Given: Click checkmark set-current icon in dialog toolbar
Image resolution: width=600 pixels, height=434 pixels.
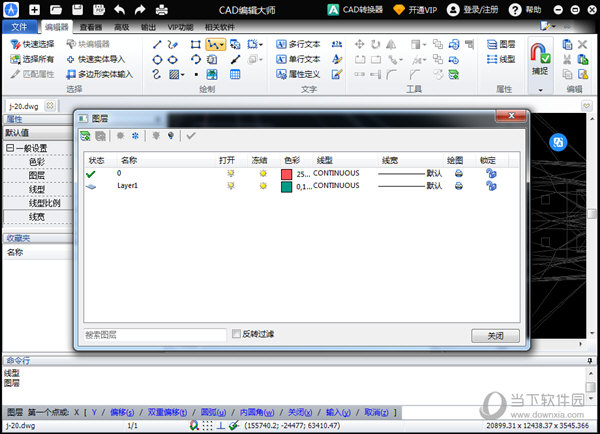Looking at the screenshot, I should point(191,135).
